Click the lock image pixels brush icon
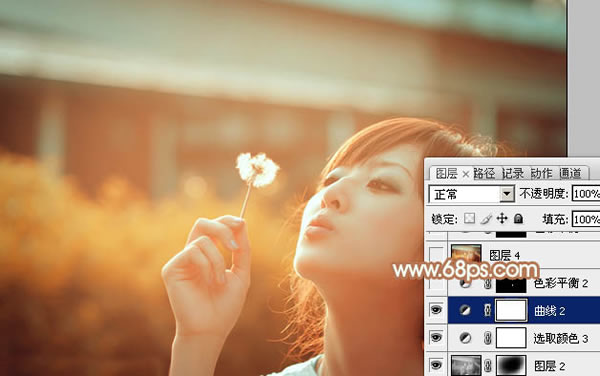The height and width of the screenshot is (376, 600). 486,219
